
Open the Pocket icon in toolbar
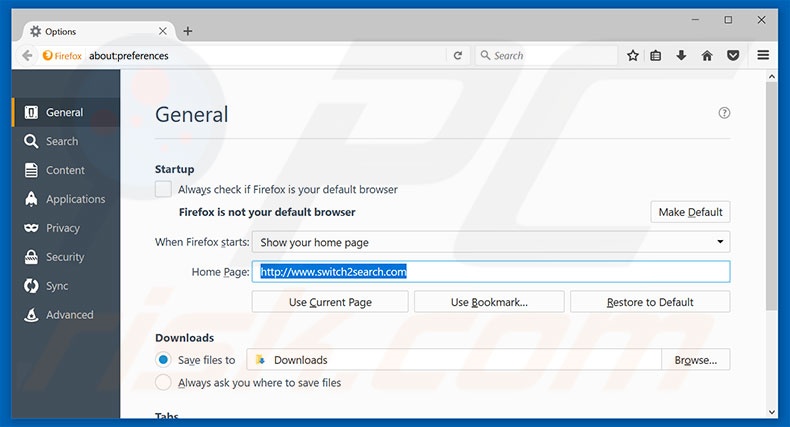click(733, 55)
